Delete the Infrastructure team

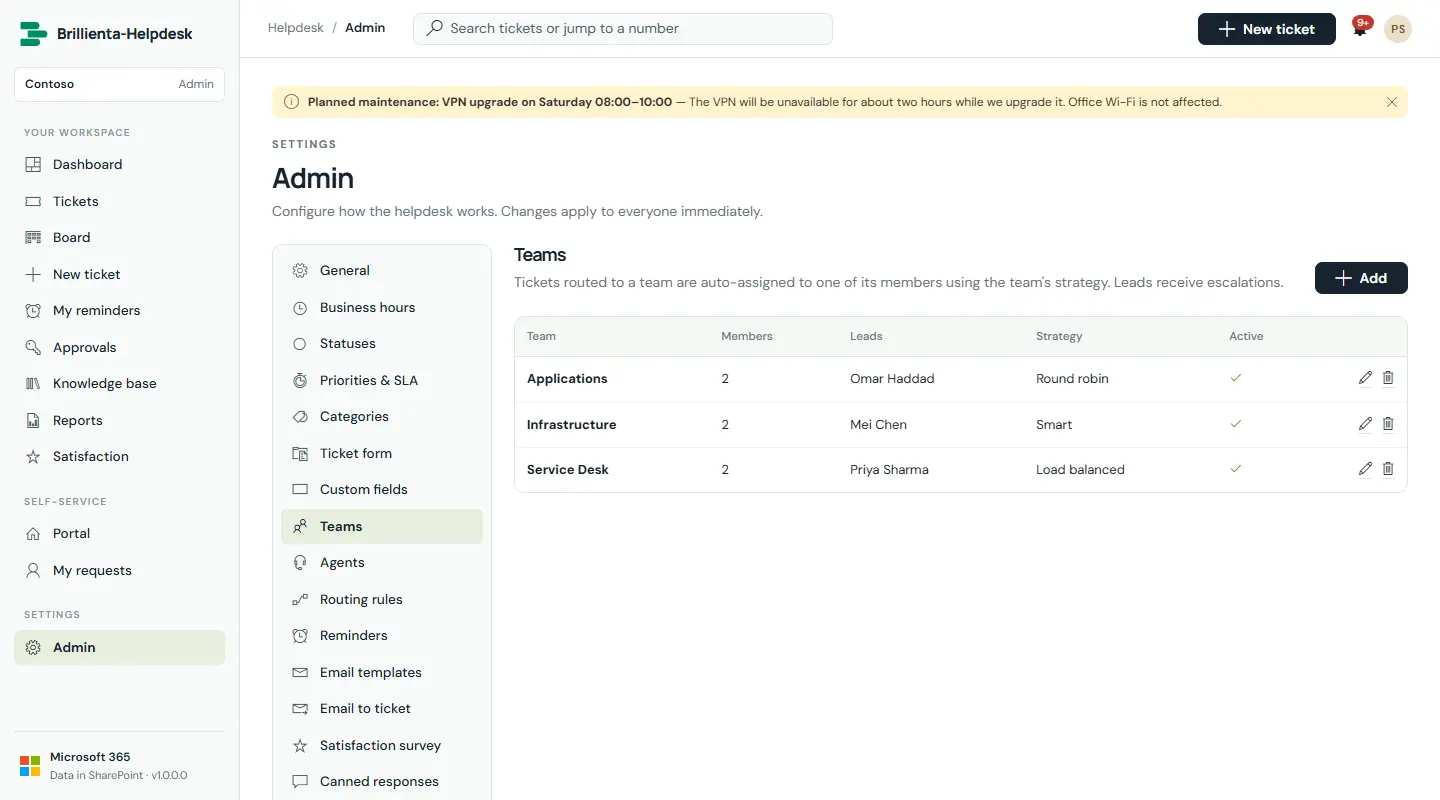[x=1388, y=424]
